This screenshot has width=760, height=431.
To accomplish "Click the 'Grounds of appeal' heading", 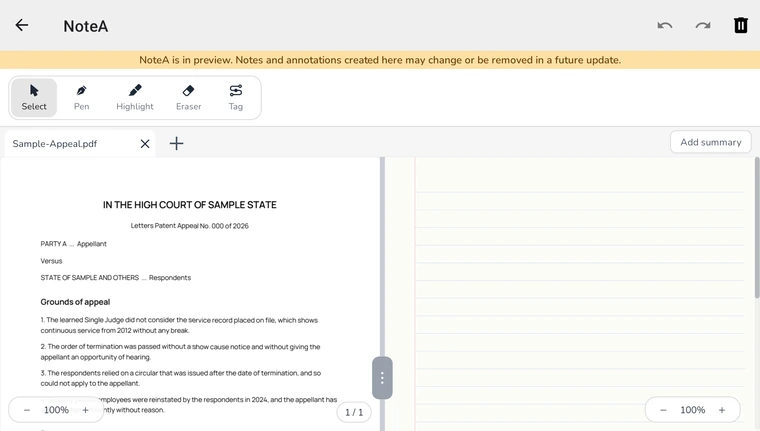I will [x=75, y=302].
